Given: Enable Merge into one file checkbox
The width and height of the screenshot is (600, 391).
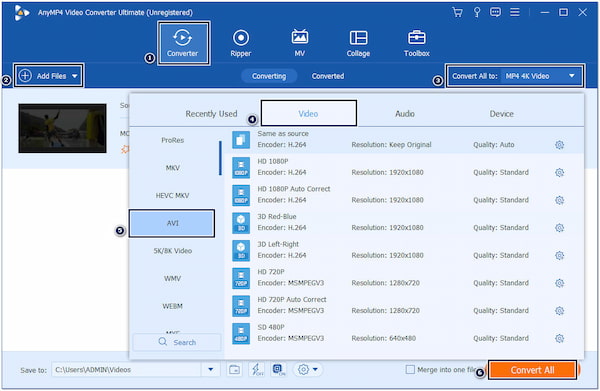Looking at the screenshot, I should click(410, 370).
